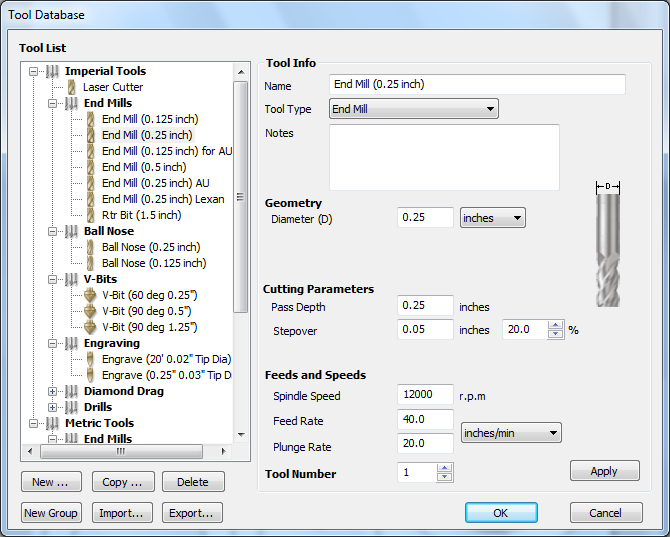670x537 pixels.
Task: Click the end mill diagram image
Action: click(608, 244)
